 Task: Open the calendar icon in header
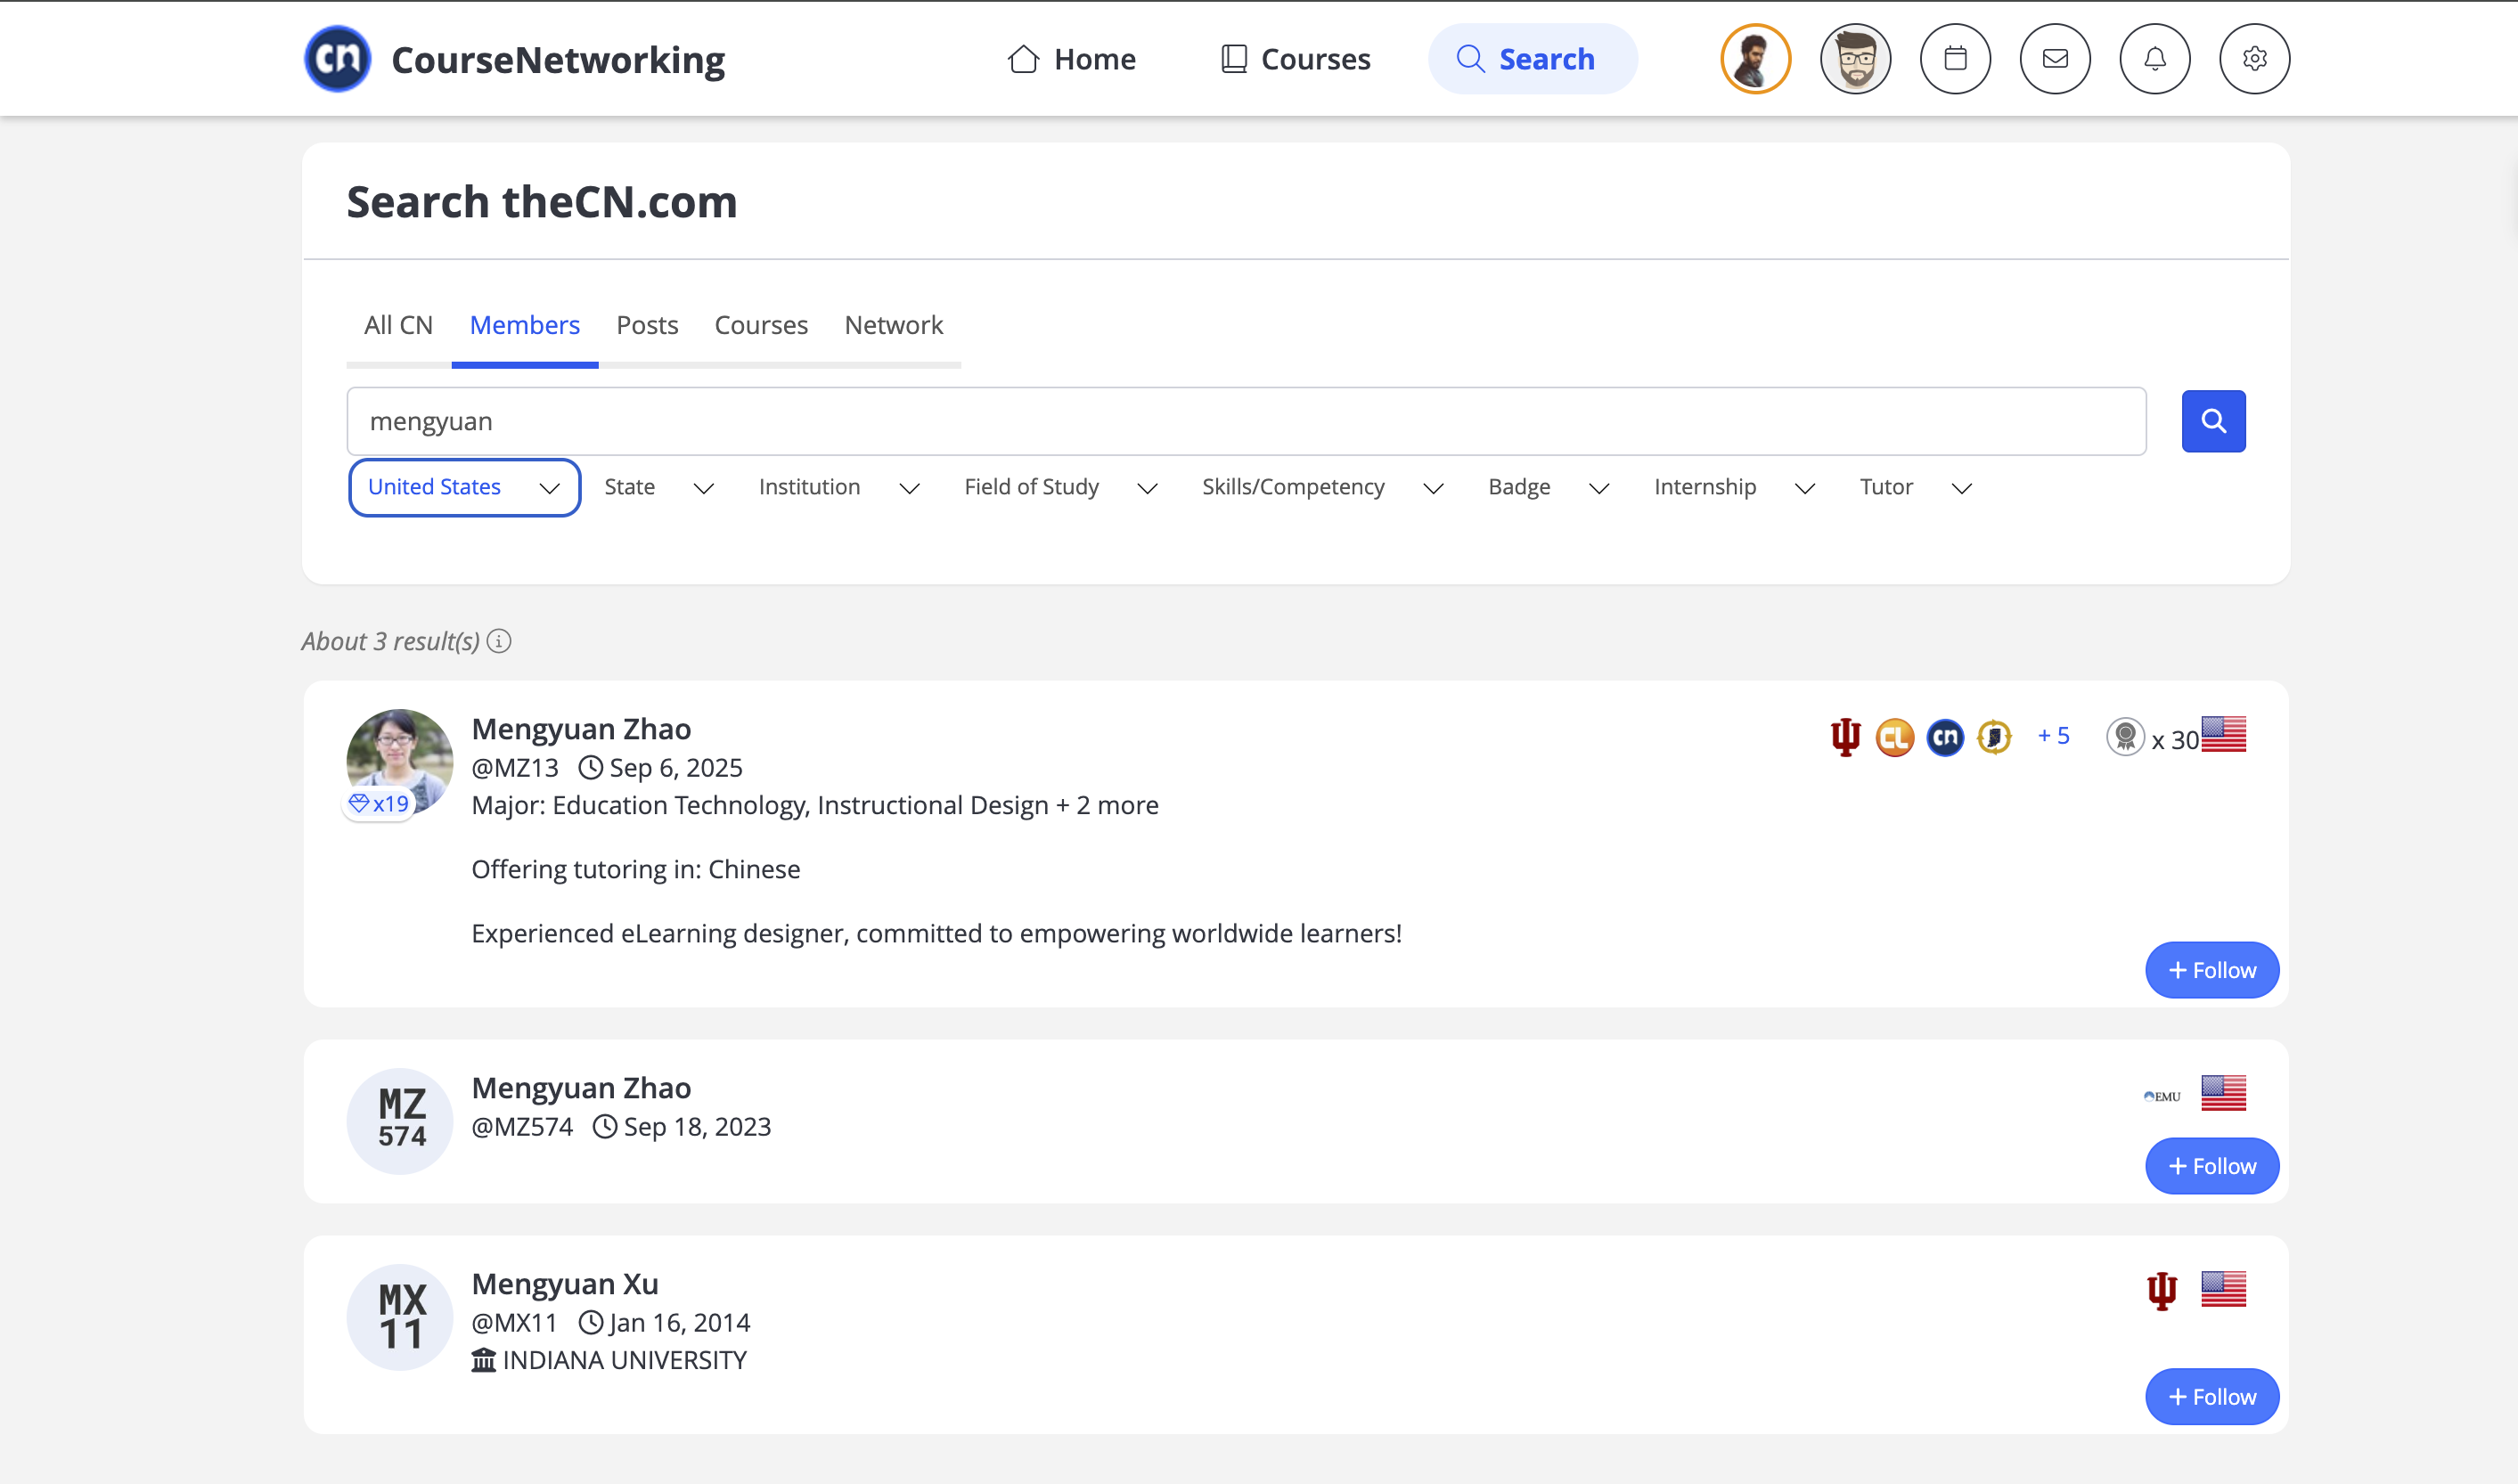[x=1955, y=59]
